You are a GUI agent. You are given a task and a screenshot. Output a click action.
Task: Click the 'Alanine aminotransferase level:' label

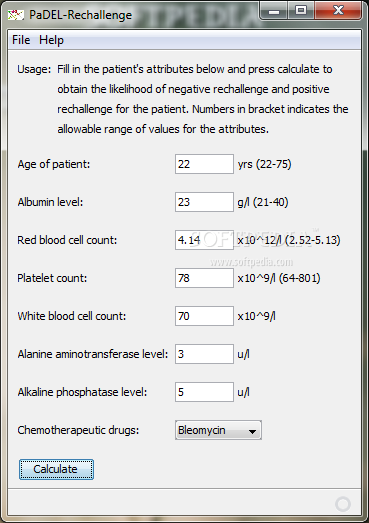[93, 354]
